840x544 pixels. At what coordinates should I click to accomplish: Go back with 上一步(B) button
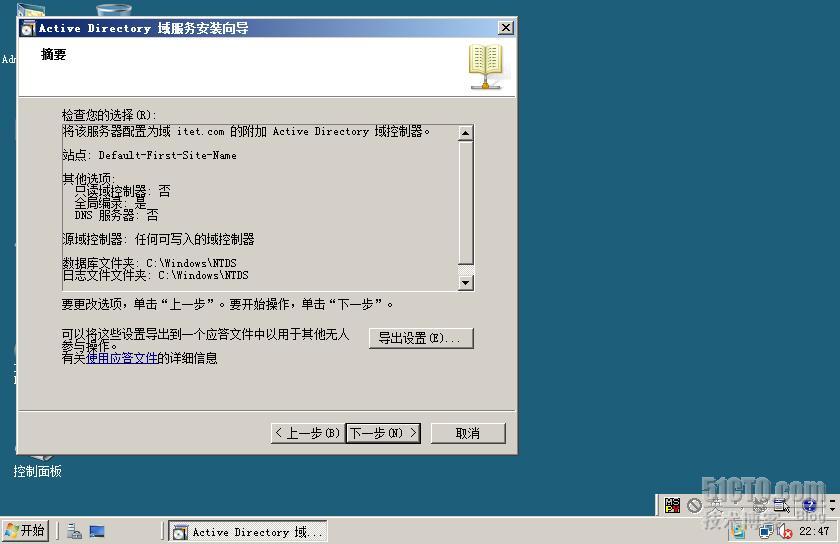tap(308, 433)
